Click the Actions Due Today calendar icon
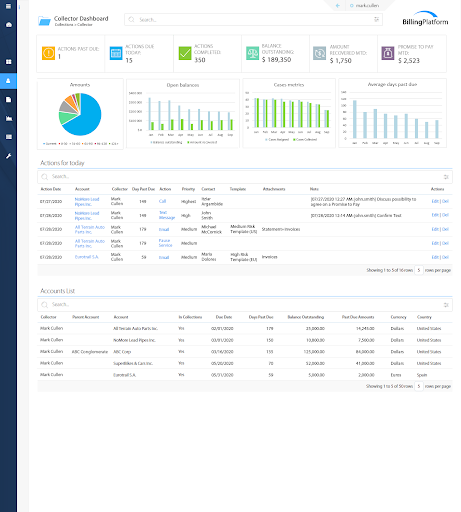This screenshot has width=461, height=512. pyautogui.click(x=116, y=53)
